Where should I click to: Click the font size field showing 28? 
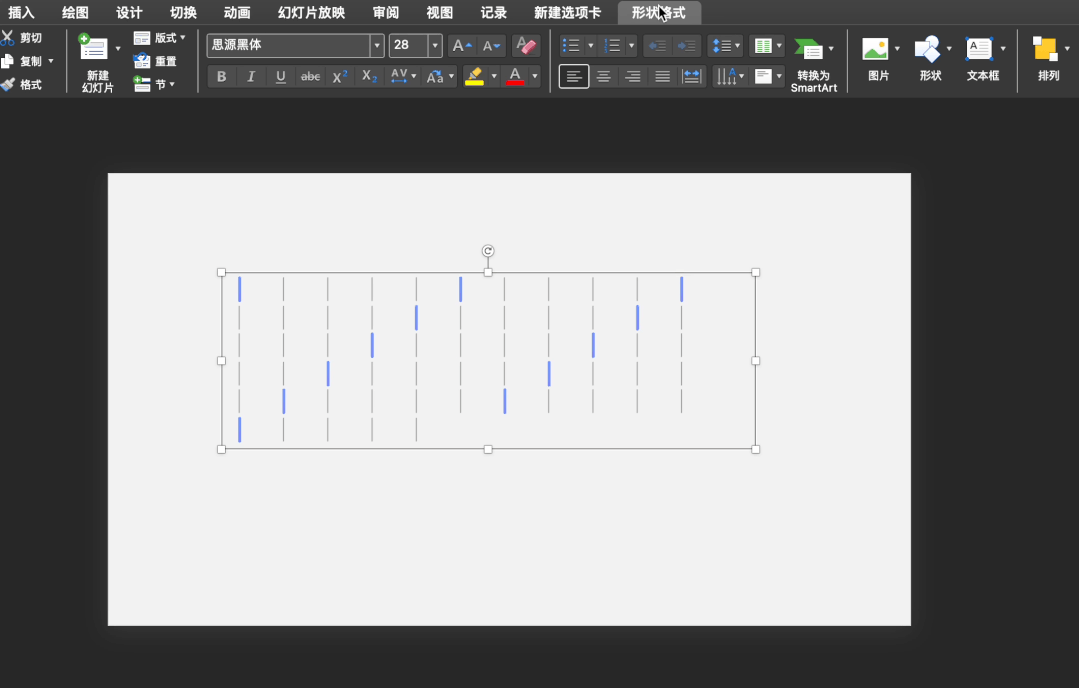pyautogui.click(x=408, y=45)
